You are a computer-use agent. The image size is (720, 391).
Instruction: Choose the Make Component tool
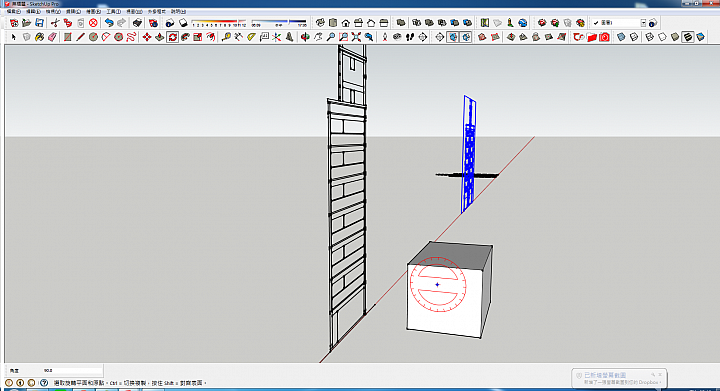(x=26, y=37)
